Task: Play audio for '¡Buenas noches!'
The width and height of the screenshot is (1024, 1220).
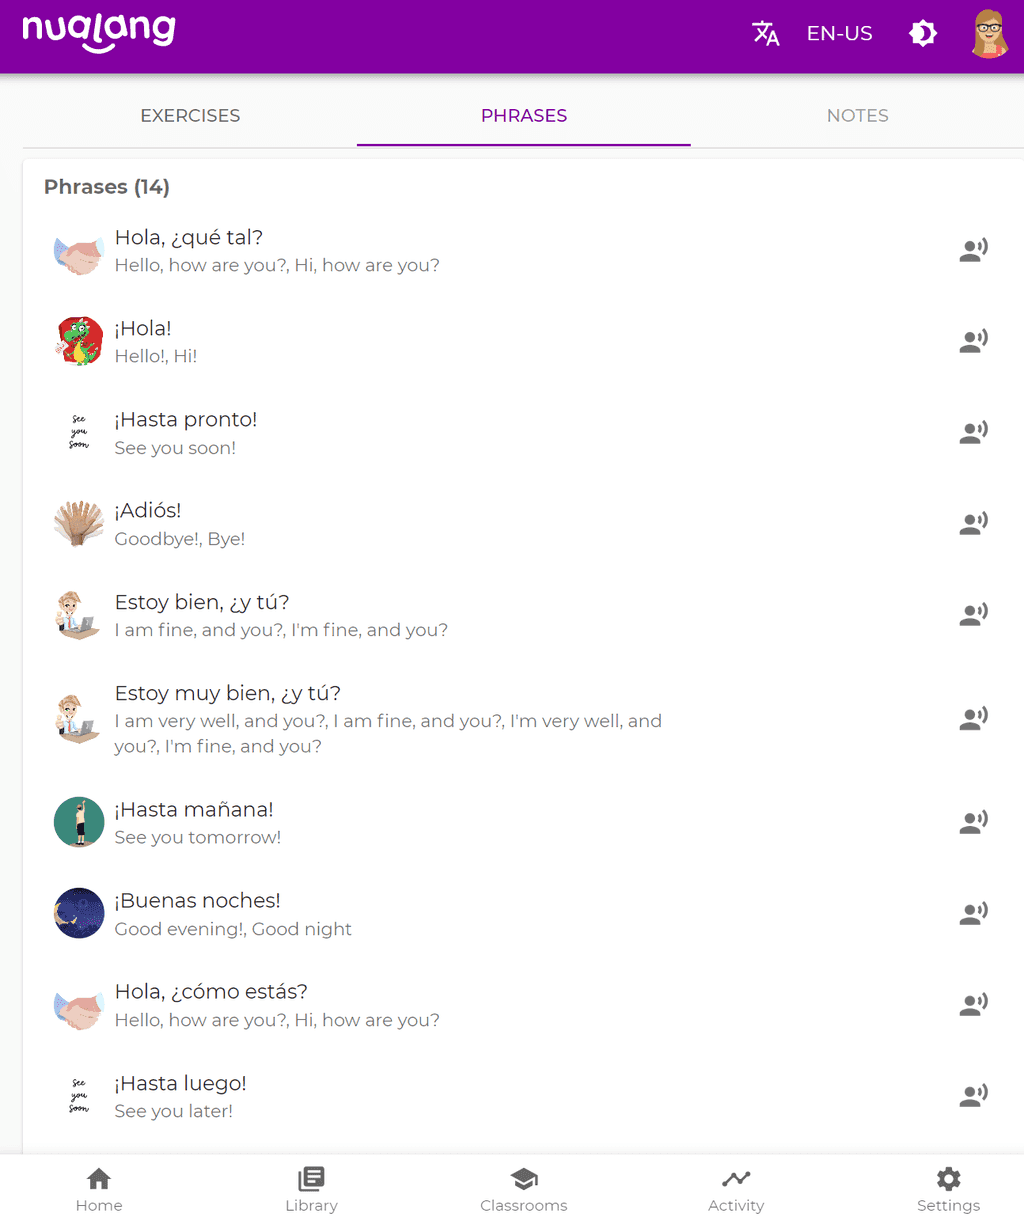Action: [x=973, y=913]
